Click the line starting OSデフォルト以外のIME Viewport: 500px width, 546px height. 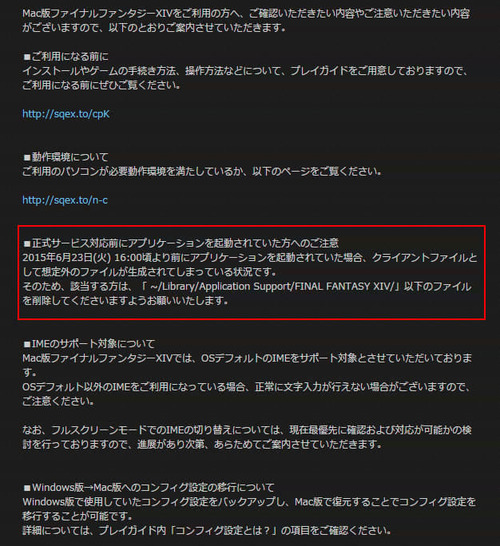tap(246, 387)
